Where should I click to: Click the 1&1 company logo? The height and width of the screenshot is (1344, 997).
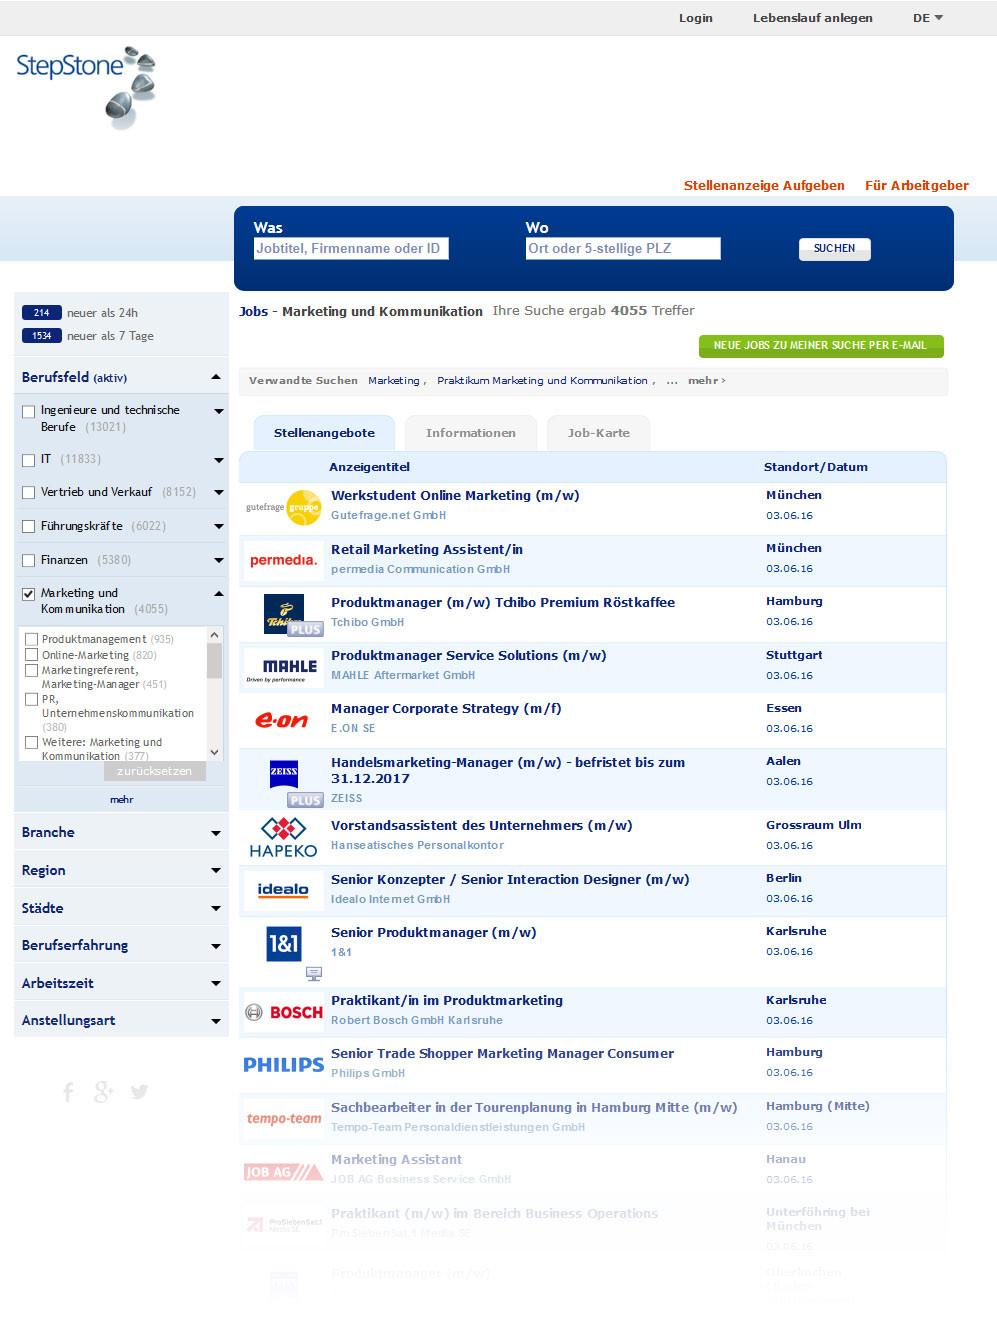point(284,943)
